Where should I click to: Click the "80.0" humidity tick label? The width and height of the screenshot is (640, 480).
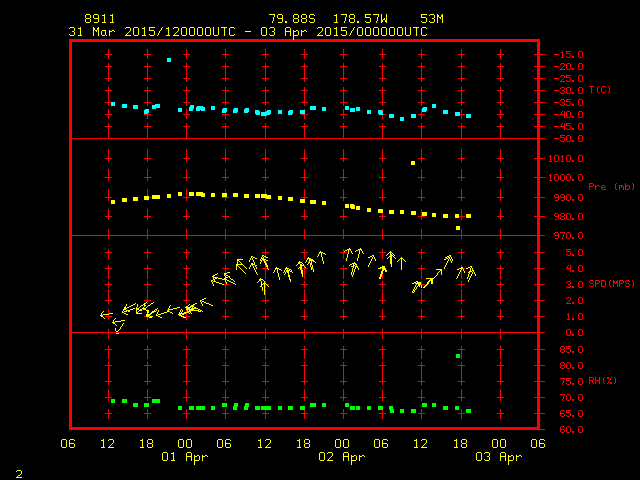click(571, 365)
